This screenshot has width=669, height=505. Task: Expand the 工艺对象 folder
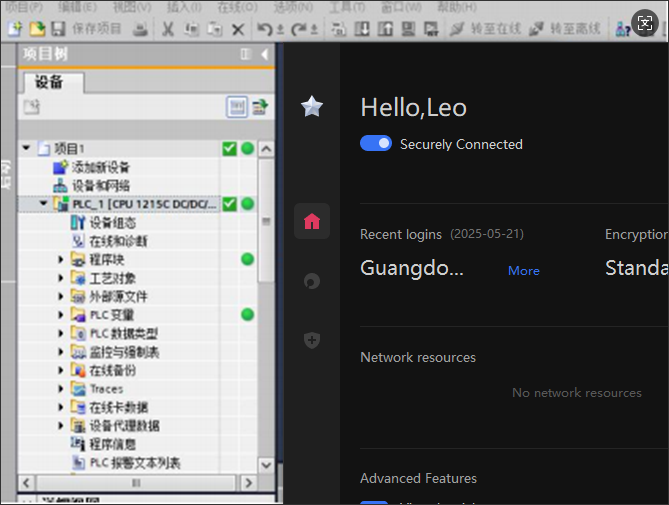pos(61,278)
